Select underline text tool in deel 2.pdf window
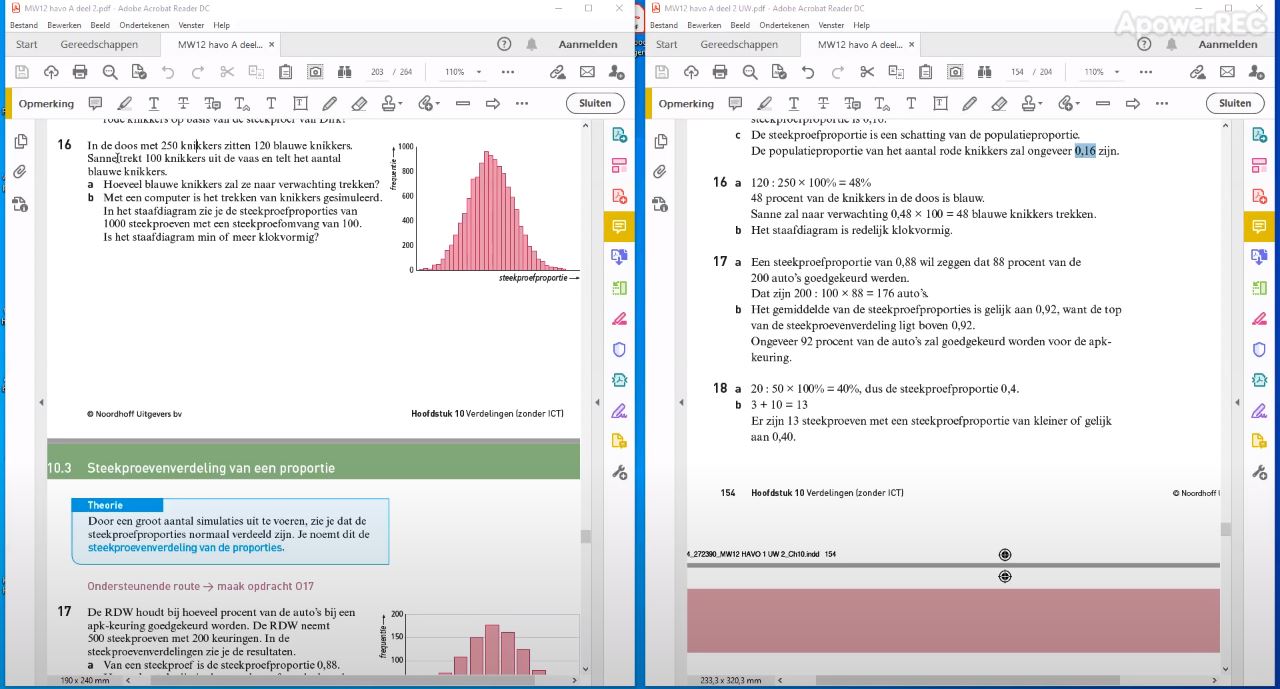The height and width of the screenshot is (689, 1280). pos(154,103)
